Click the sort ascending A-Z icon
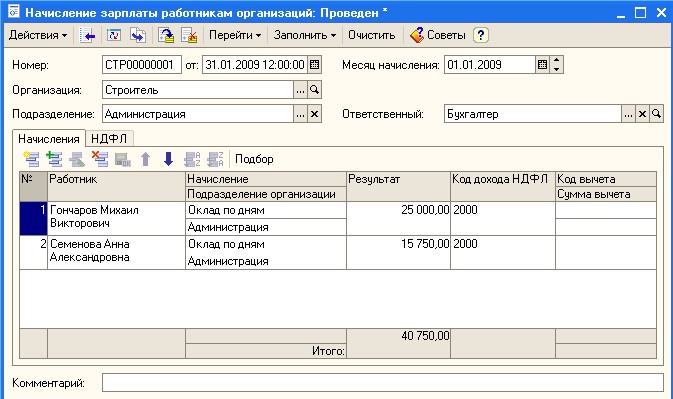Image resolution: width=673 pixels, height=399 pixels. 192,159
